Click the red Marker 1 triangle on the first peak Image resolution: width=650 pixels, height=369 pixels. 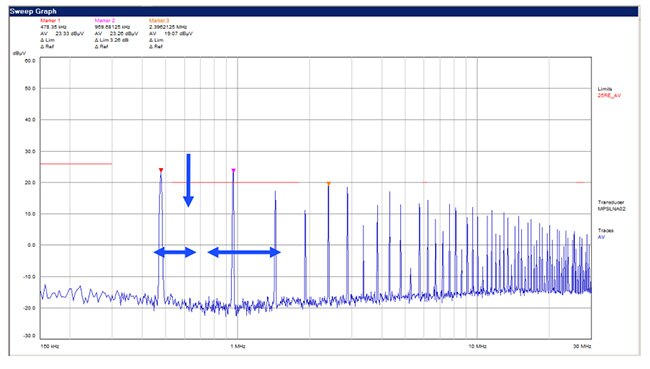click(x=161, y=170)
